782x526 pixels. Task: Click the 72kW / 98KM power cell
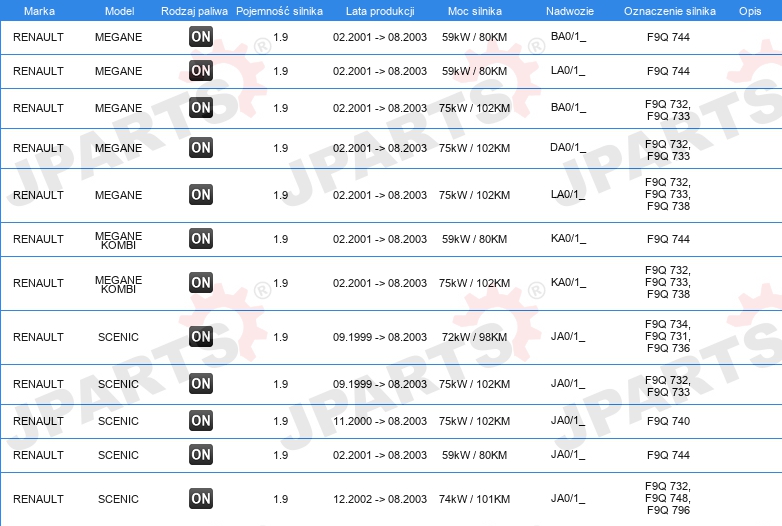[474, 337]
